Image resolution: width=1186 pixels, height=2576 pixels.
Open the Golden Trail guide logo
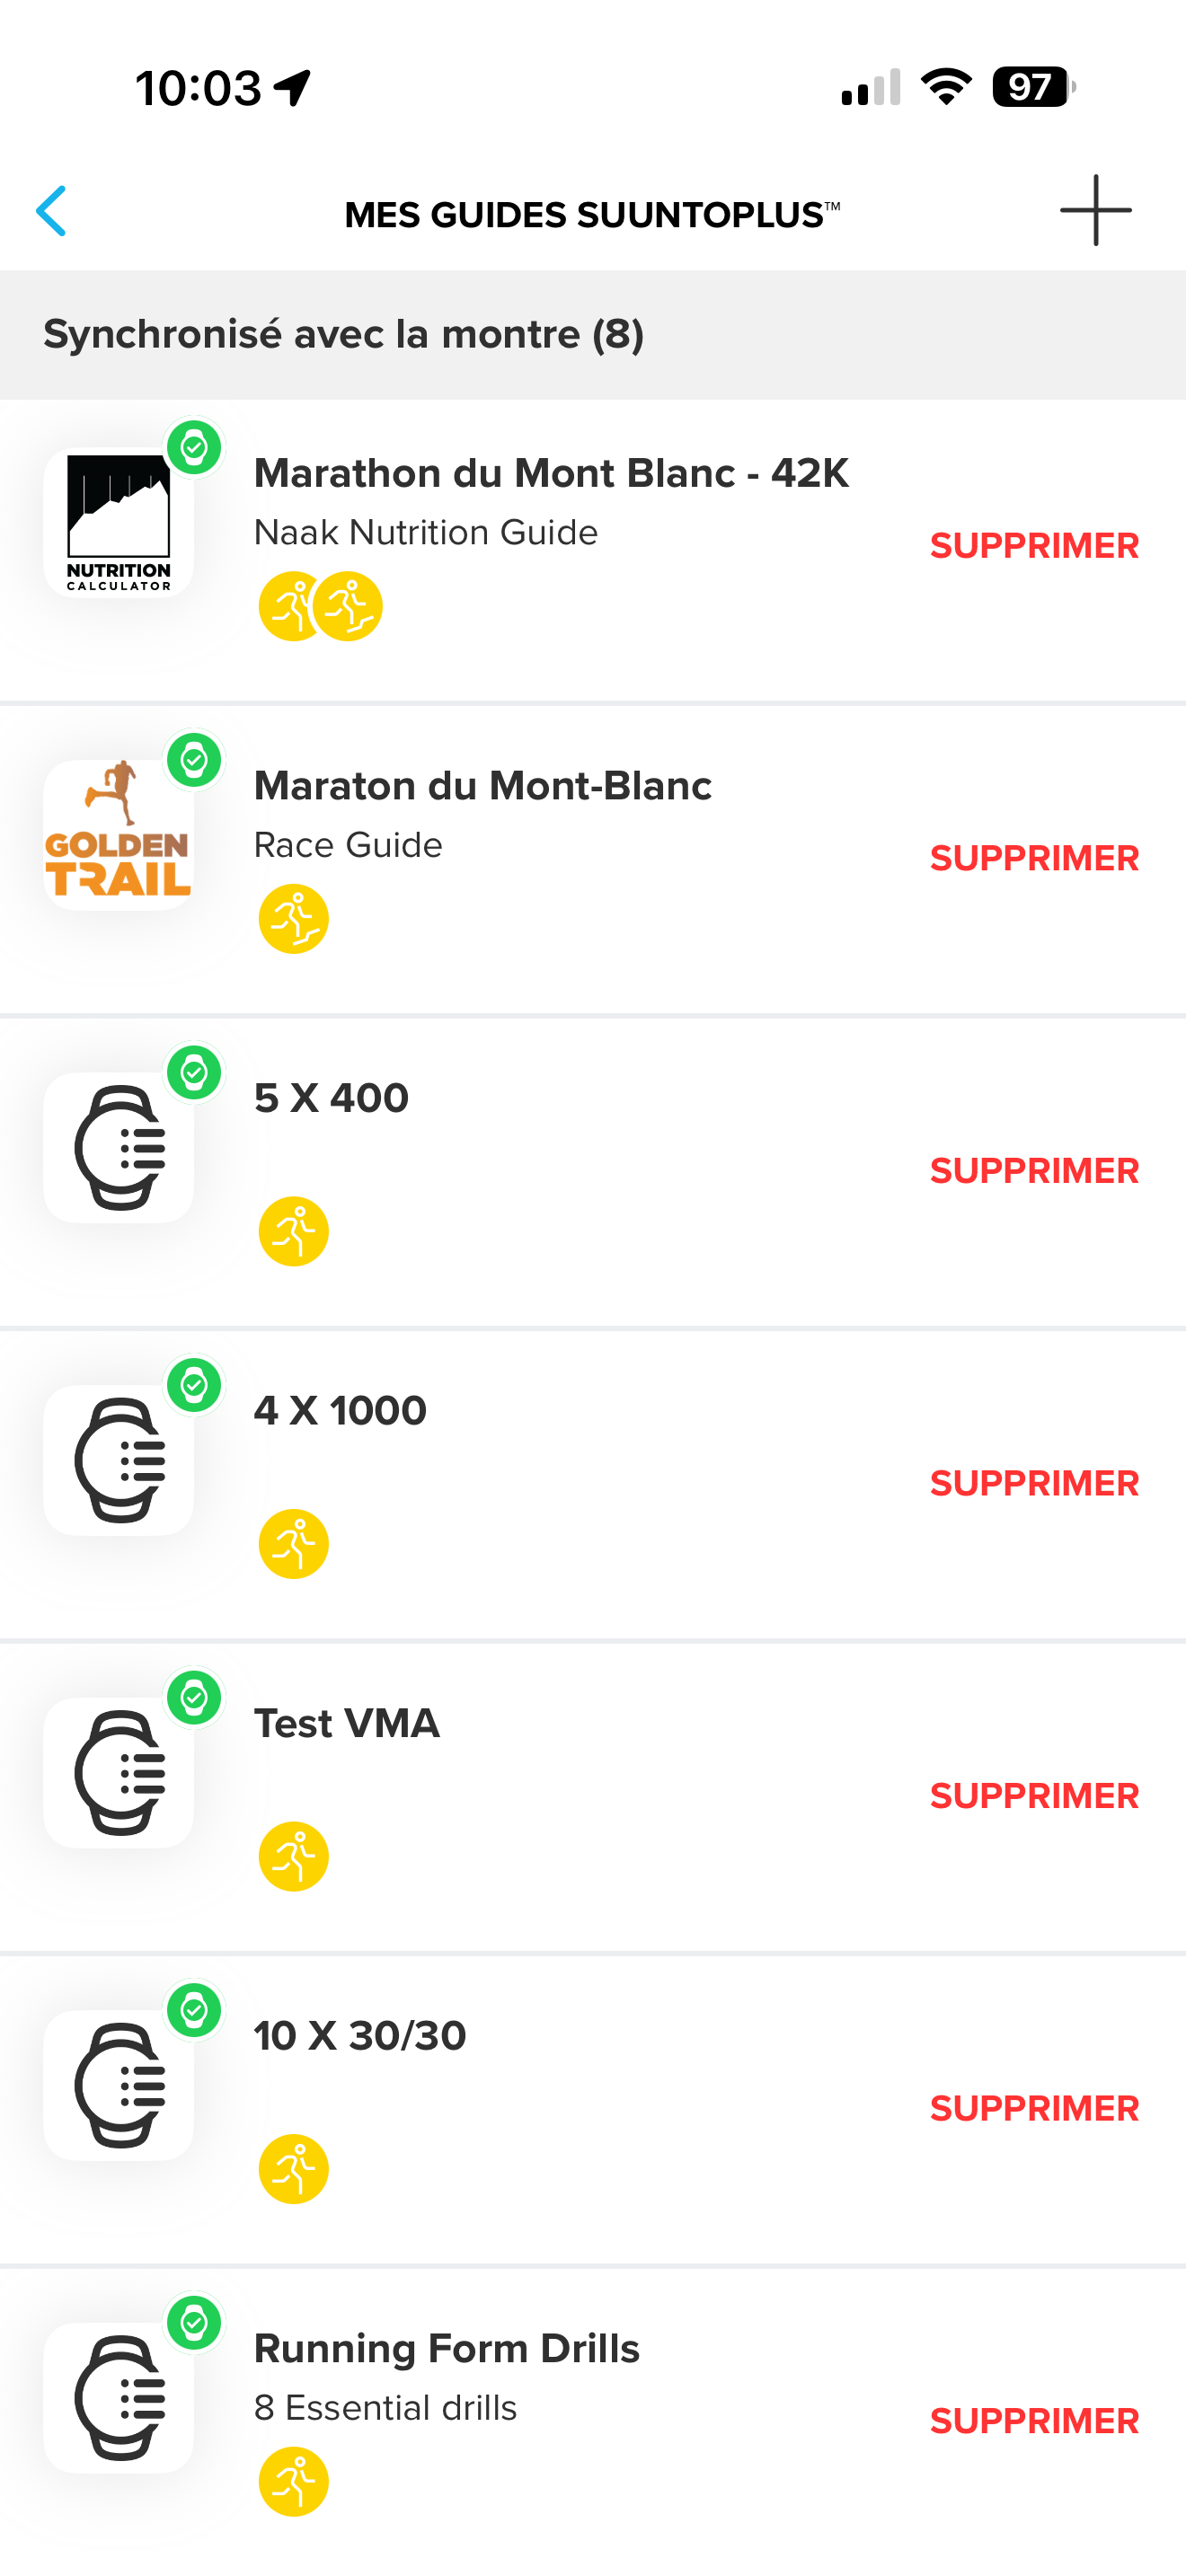118,834
